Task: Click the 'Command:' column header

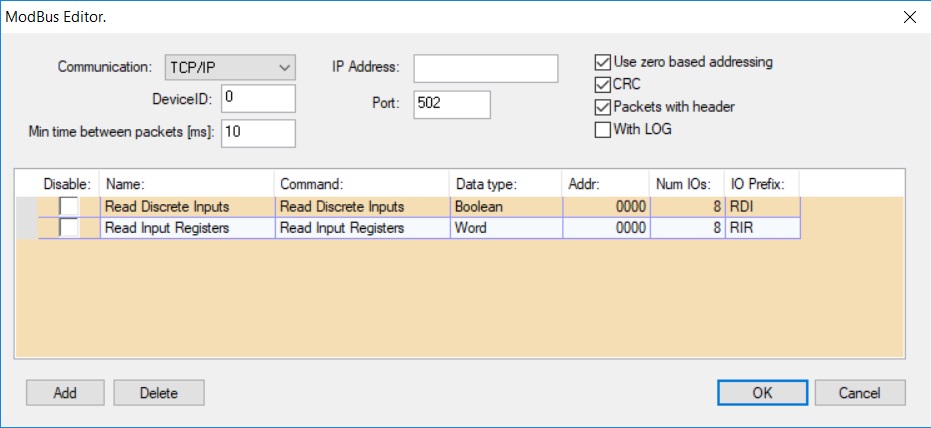Action: click(x=362, y=184)
